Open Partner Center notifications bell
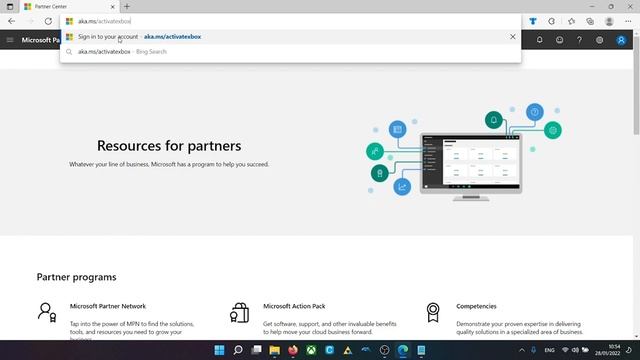This screenshot has width=640, height=360. coord(540,40)
